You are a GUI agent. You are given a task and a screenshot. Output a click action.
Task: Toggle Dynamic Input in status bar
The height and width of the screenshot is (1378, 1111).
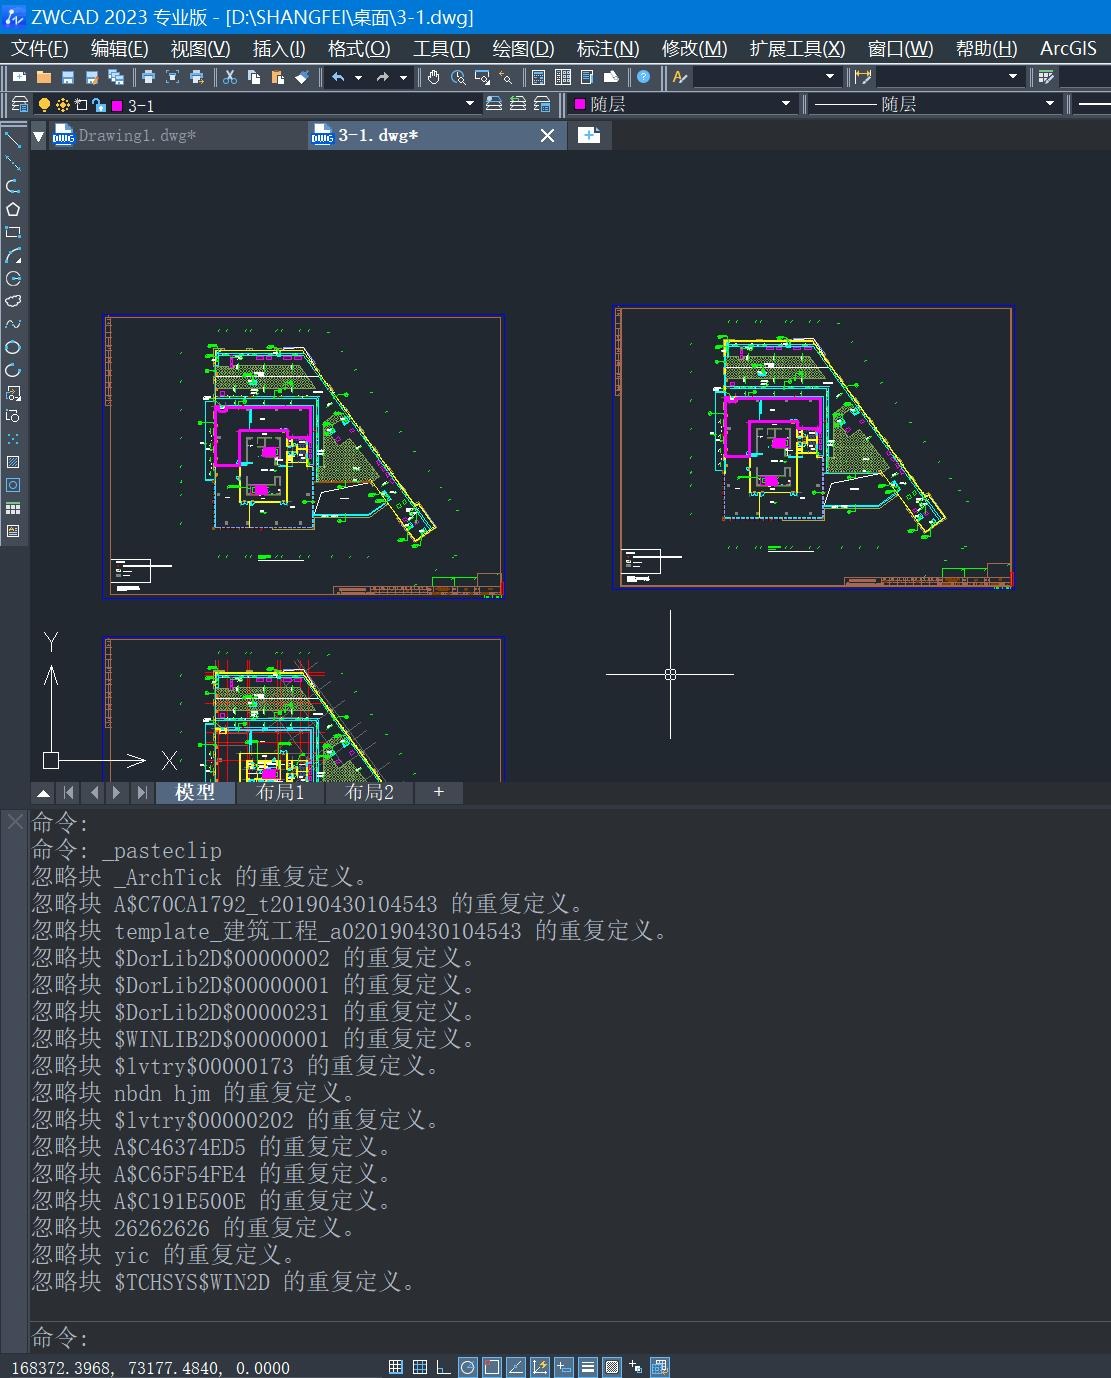(564, 1367)
